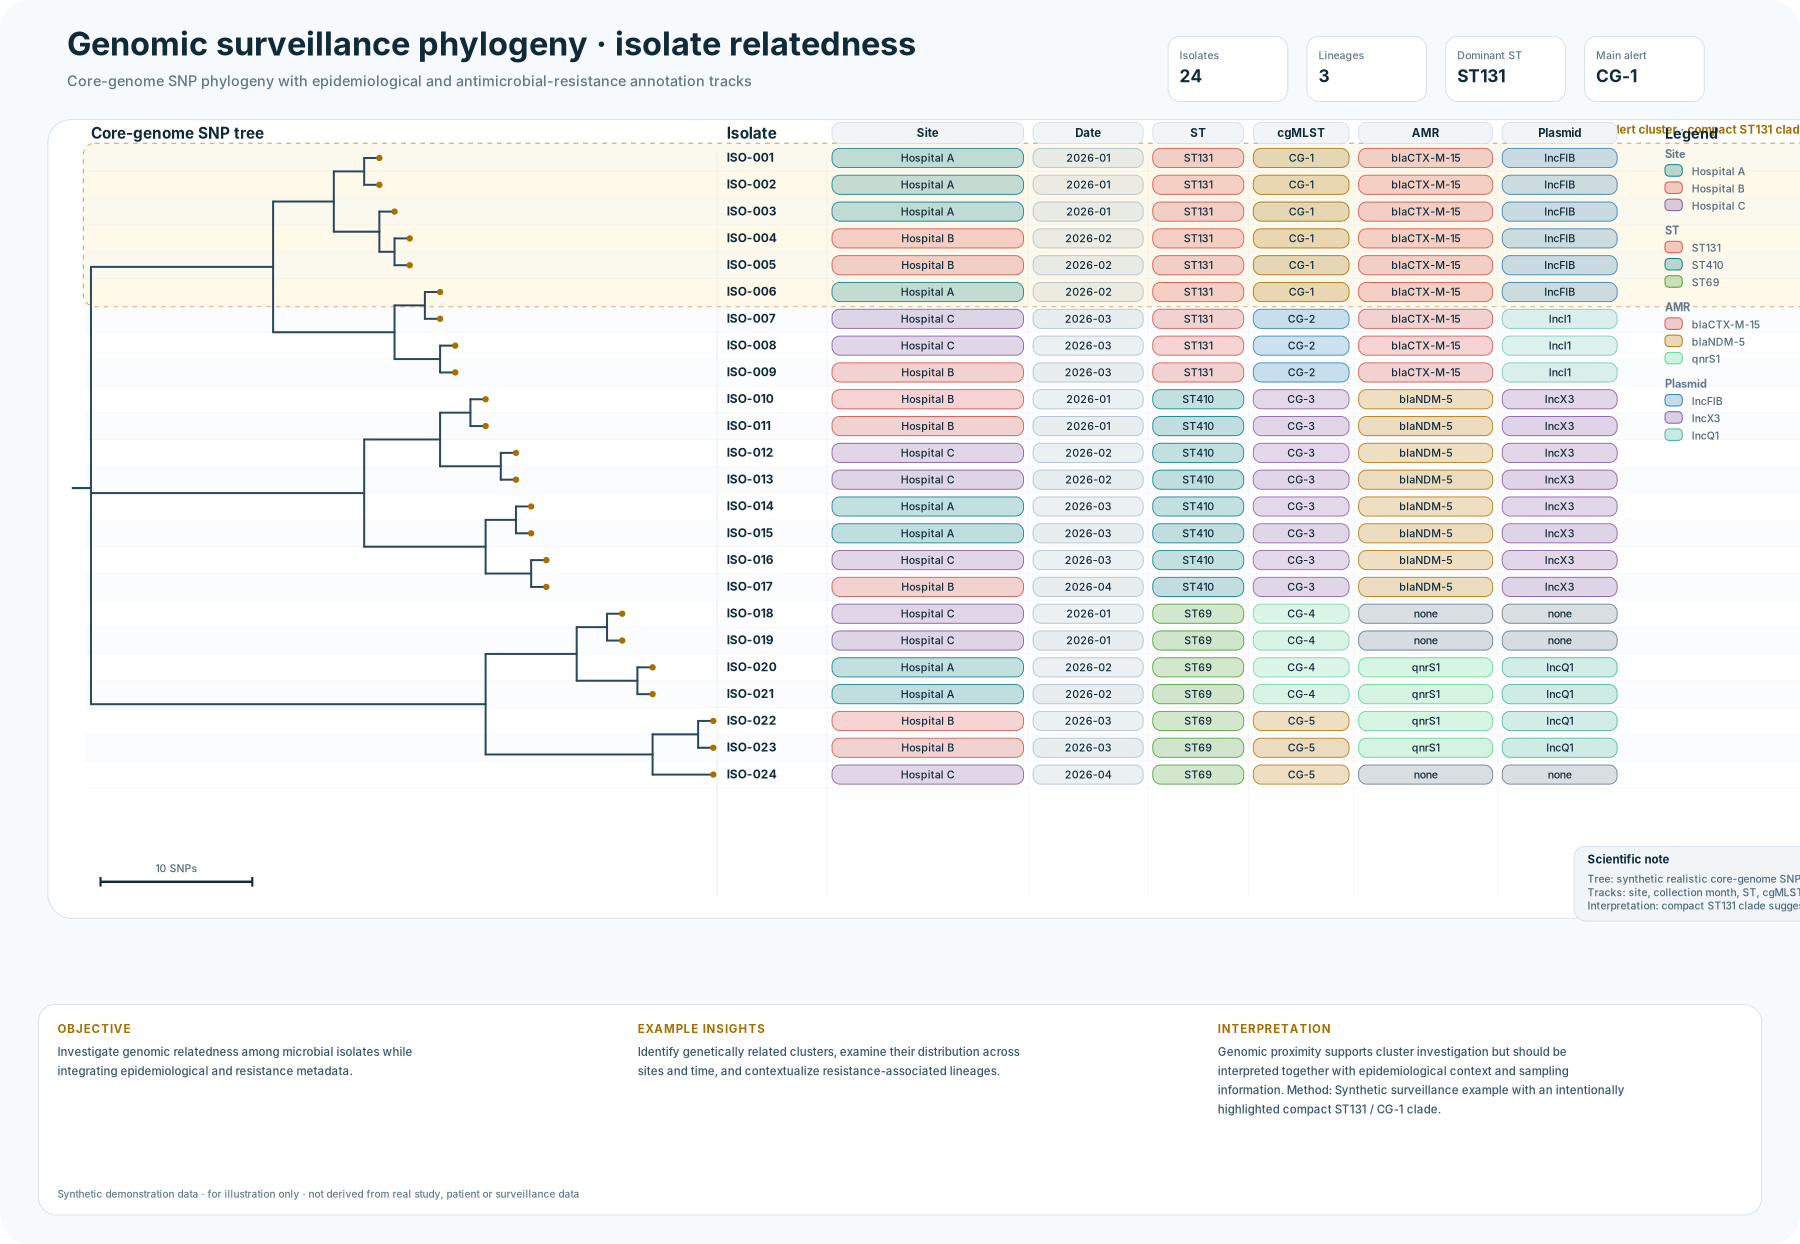Click the Date column header
The width and height of the screenshot is (1800, 1244).
coord(1088,132)
